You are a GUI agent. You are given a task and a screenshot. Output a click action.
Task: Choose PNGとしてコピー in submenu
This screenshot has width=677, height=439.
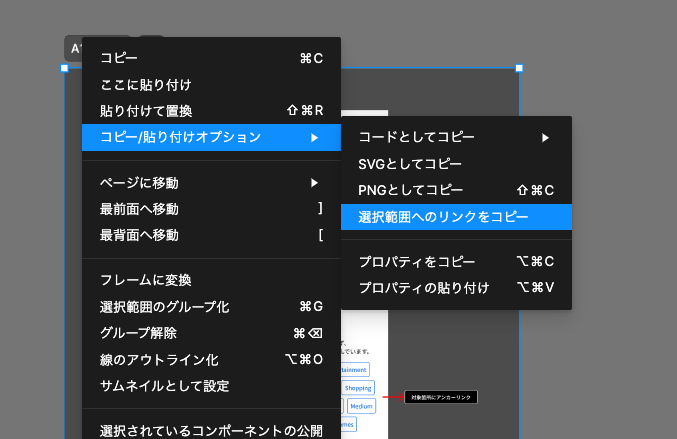coord(456,190)
